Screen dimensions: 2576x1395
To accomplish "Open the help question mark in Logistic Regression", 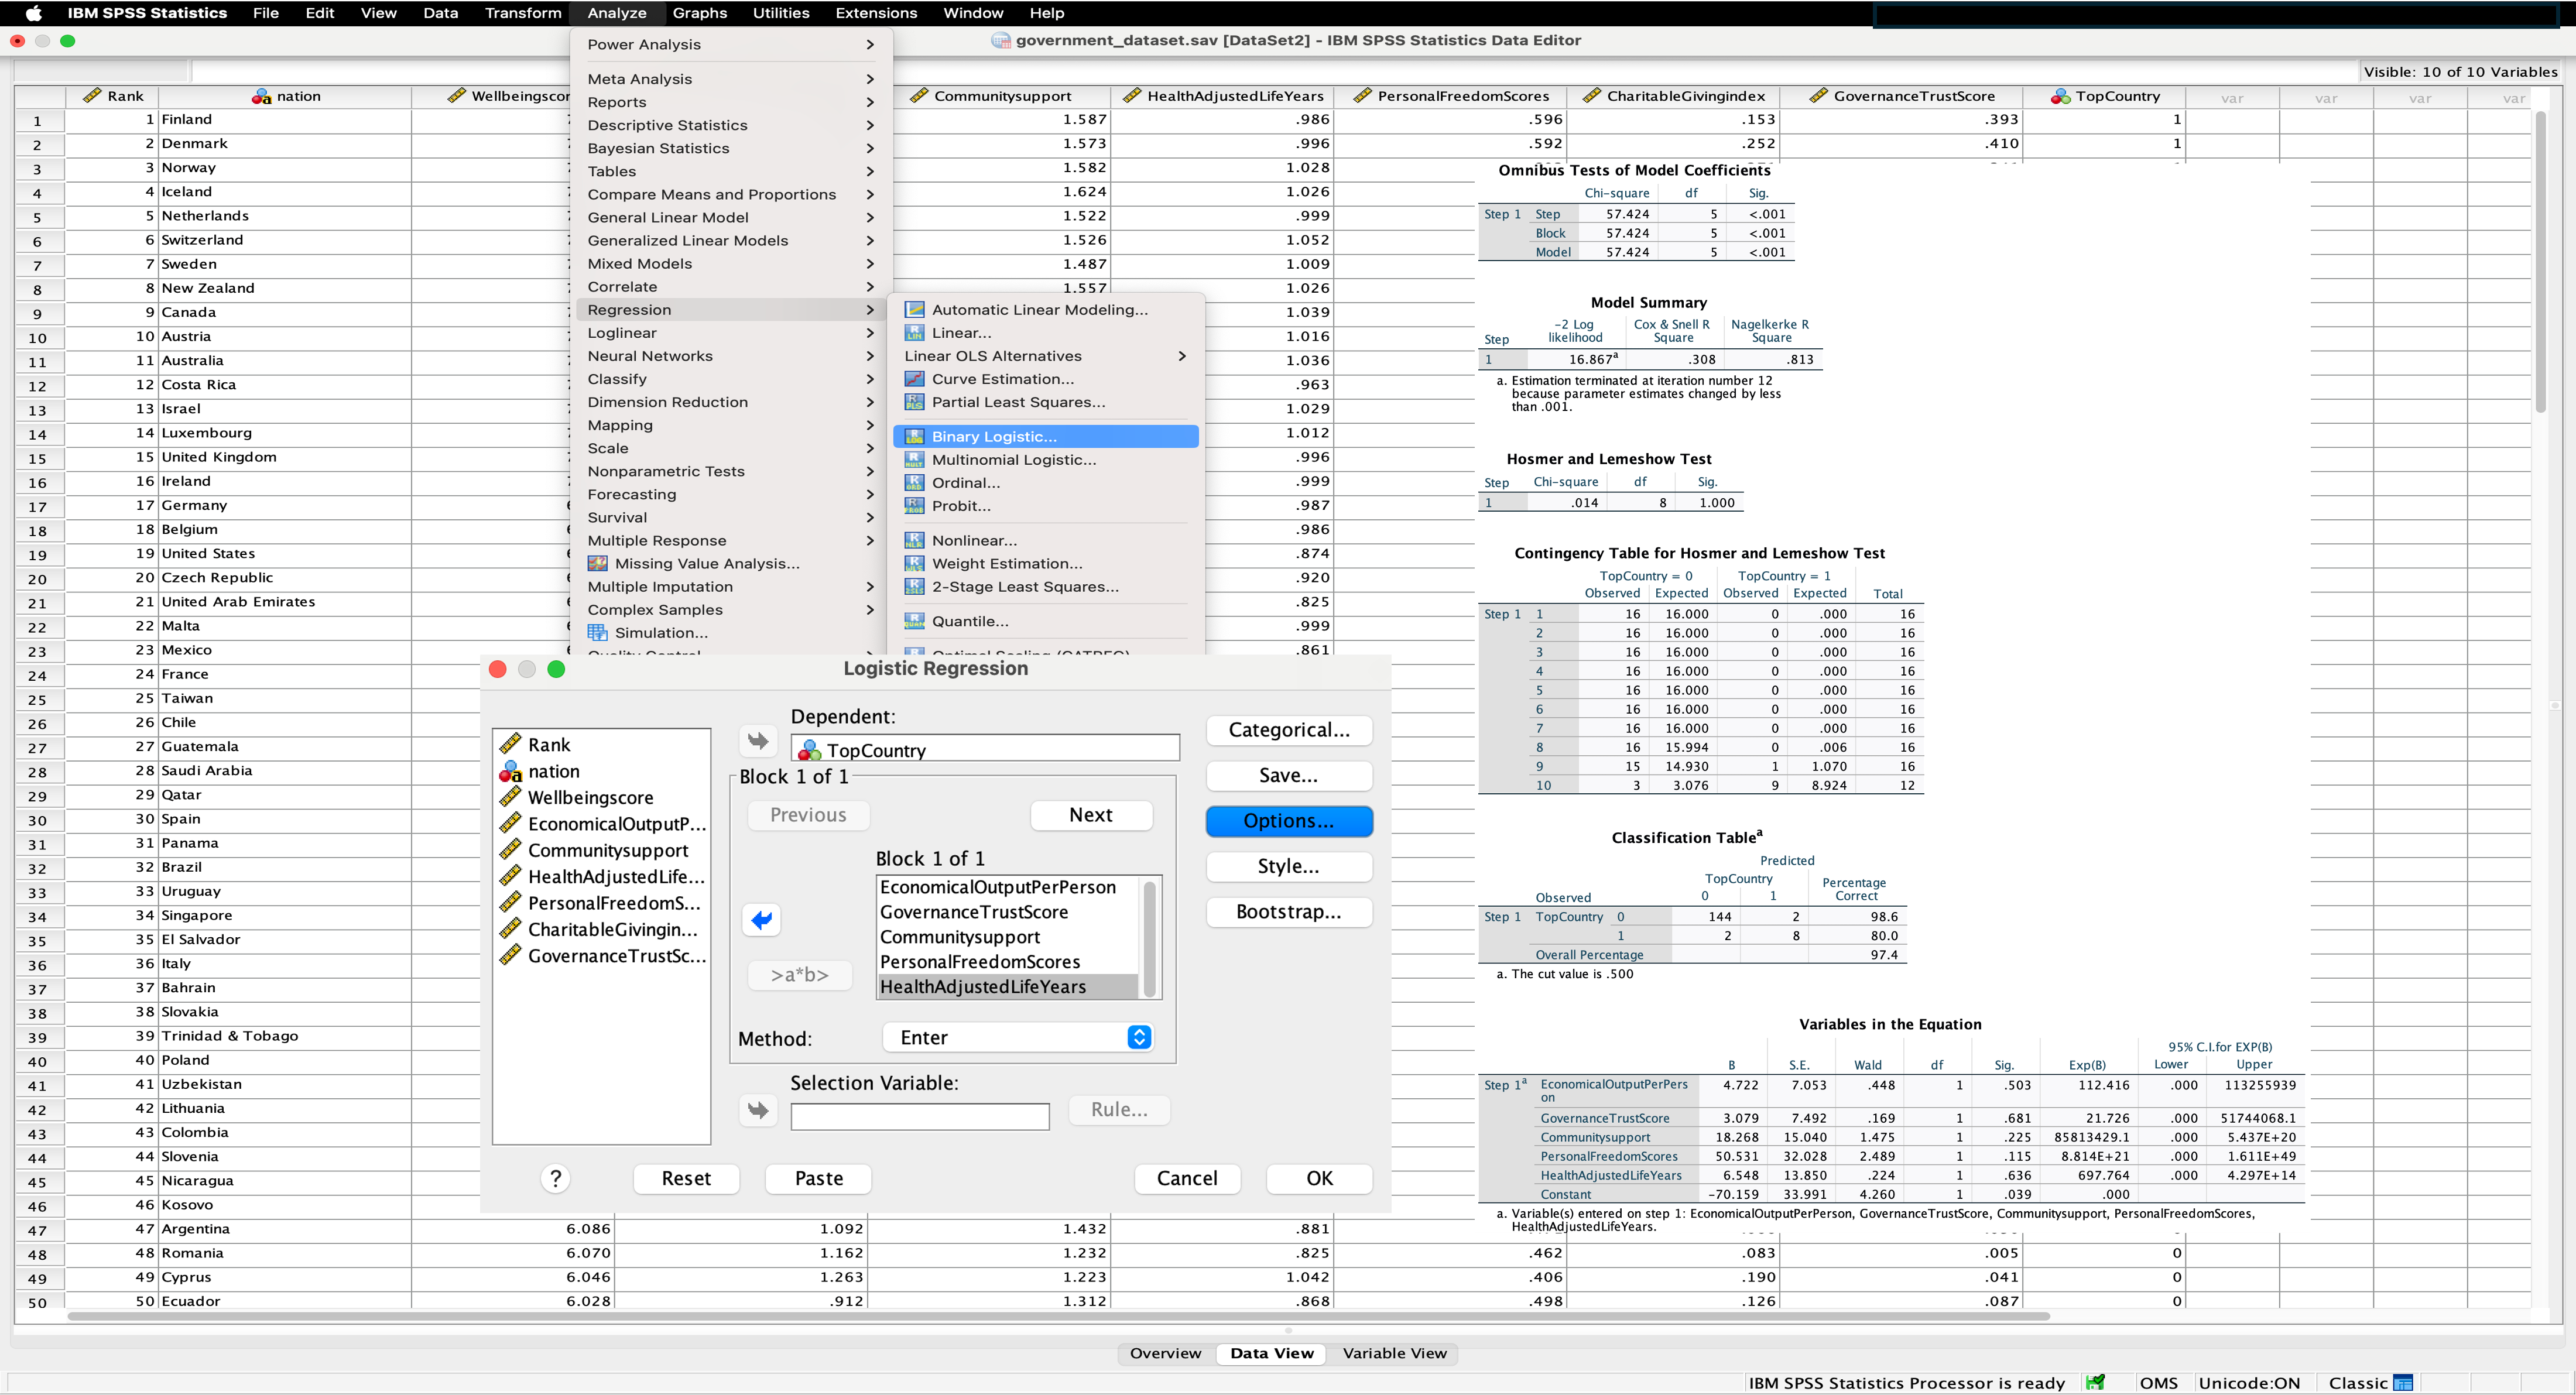I will pyautogui.click(x=556, y=1179).
